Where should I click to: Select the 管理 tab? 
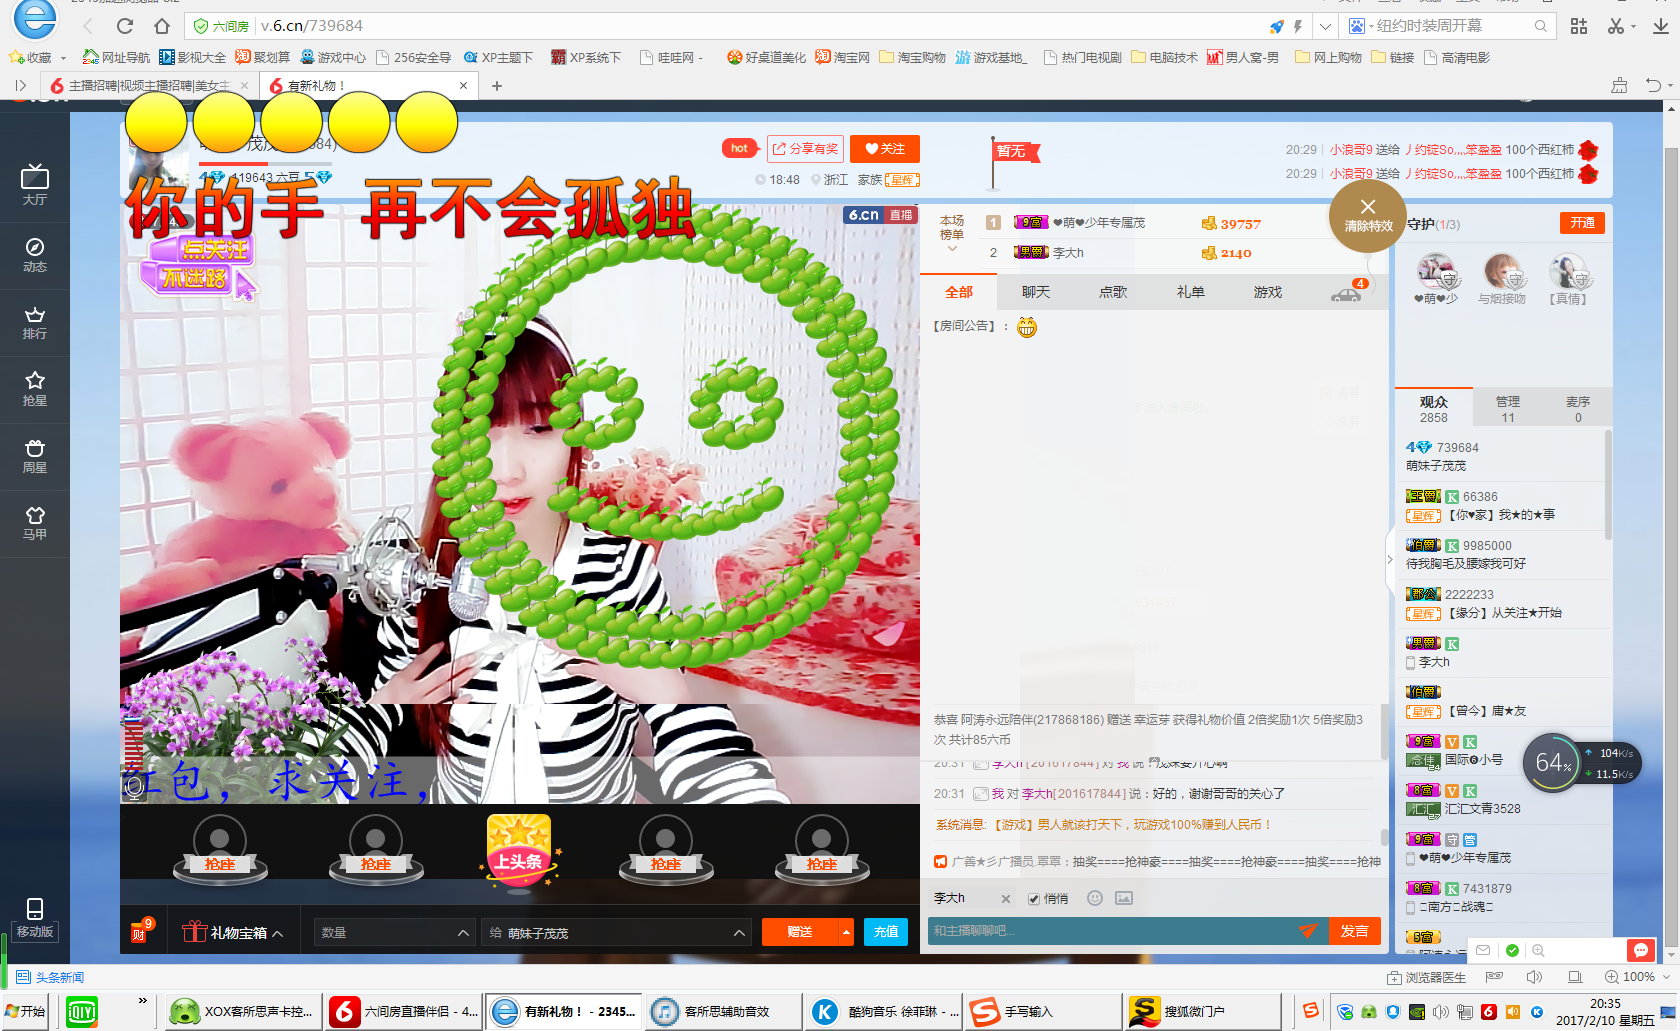click(x=1507, y=408)
